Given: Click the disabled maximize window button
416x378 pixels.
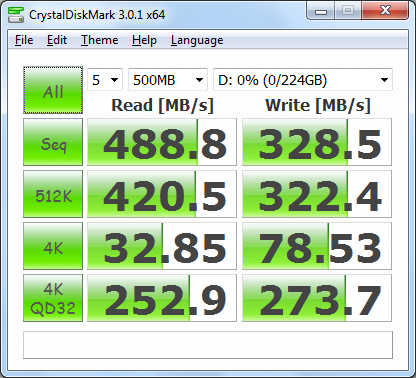Looking at the screenshot, I should coord(348,11).
